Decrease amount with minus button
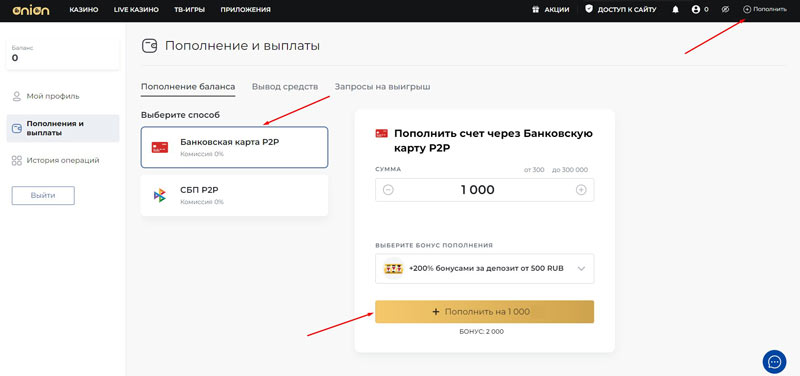The image size is (800, 376). pos(388,190)
